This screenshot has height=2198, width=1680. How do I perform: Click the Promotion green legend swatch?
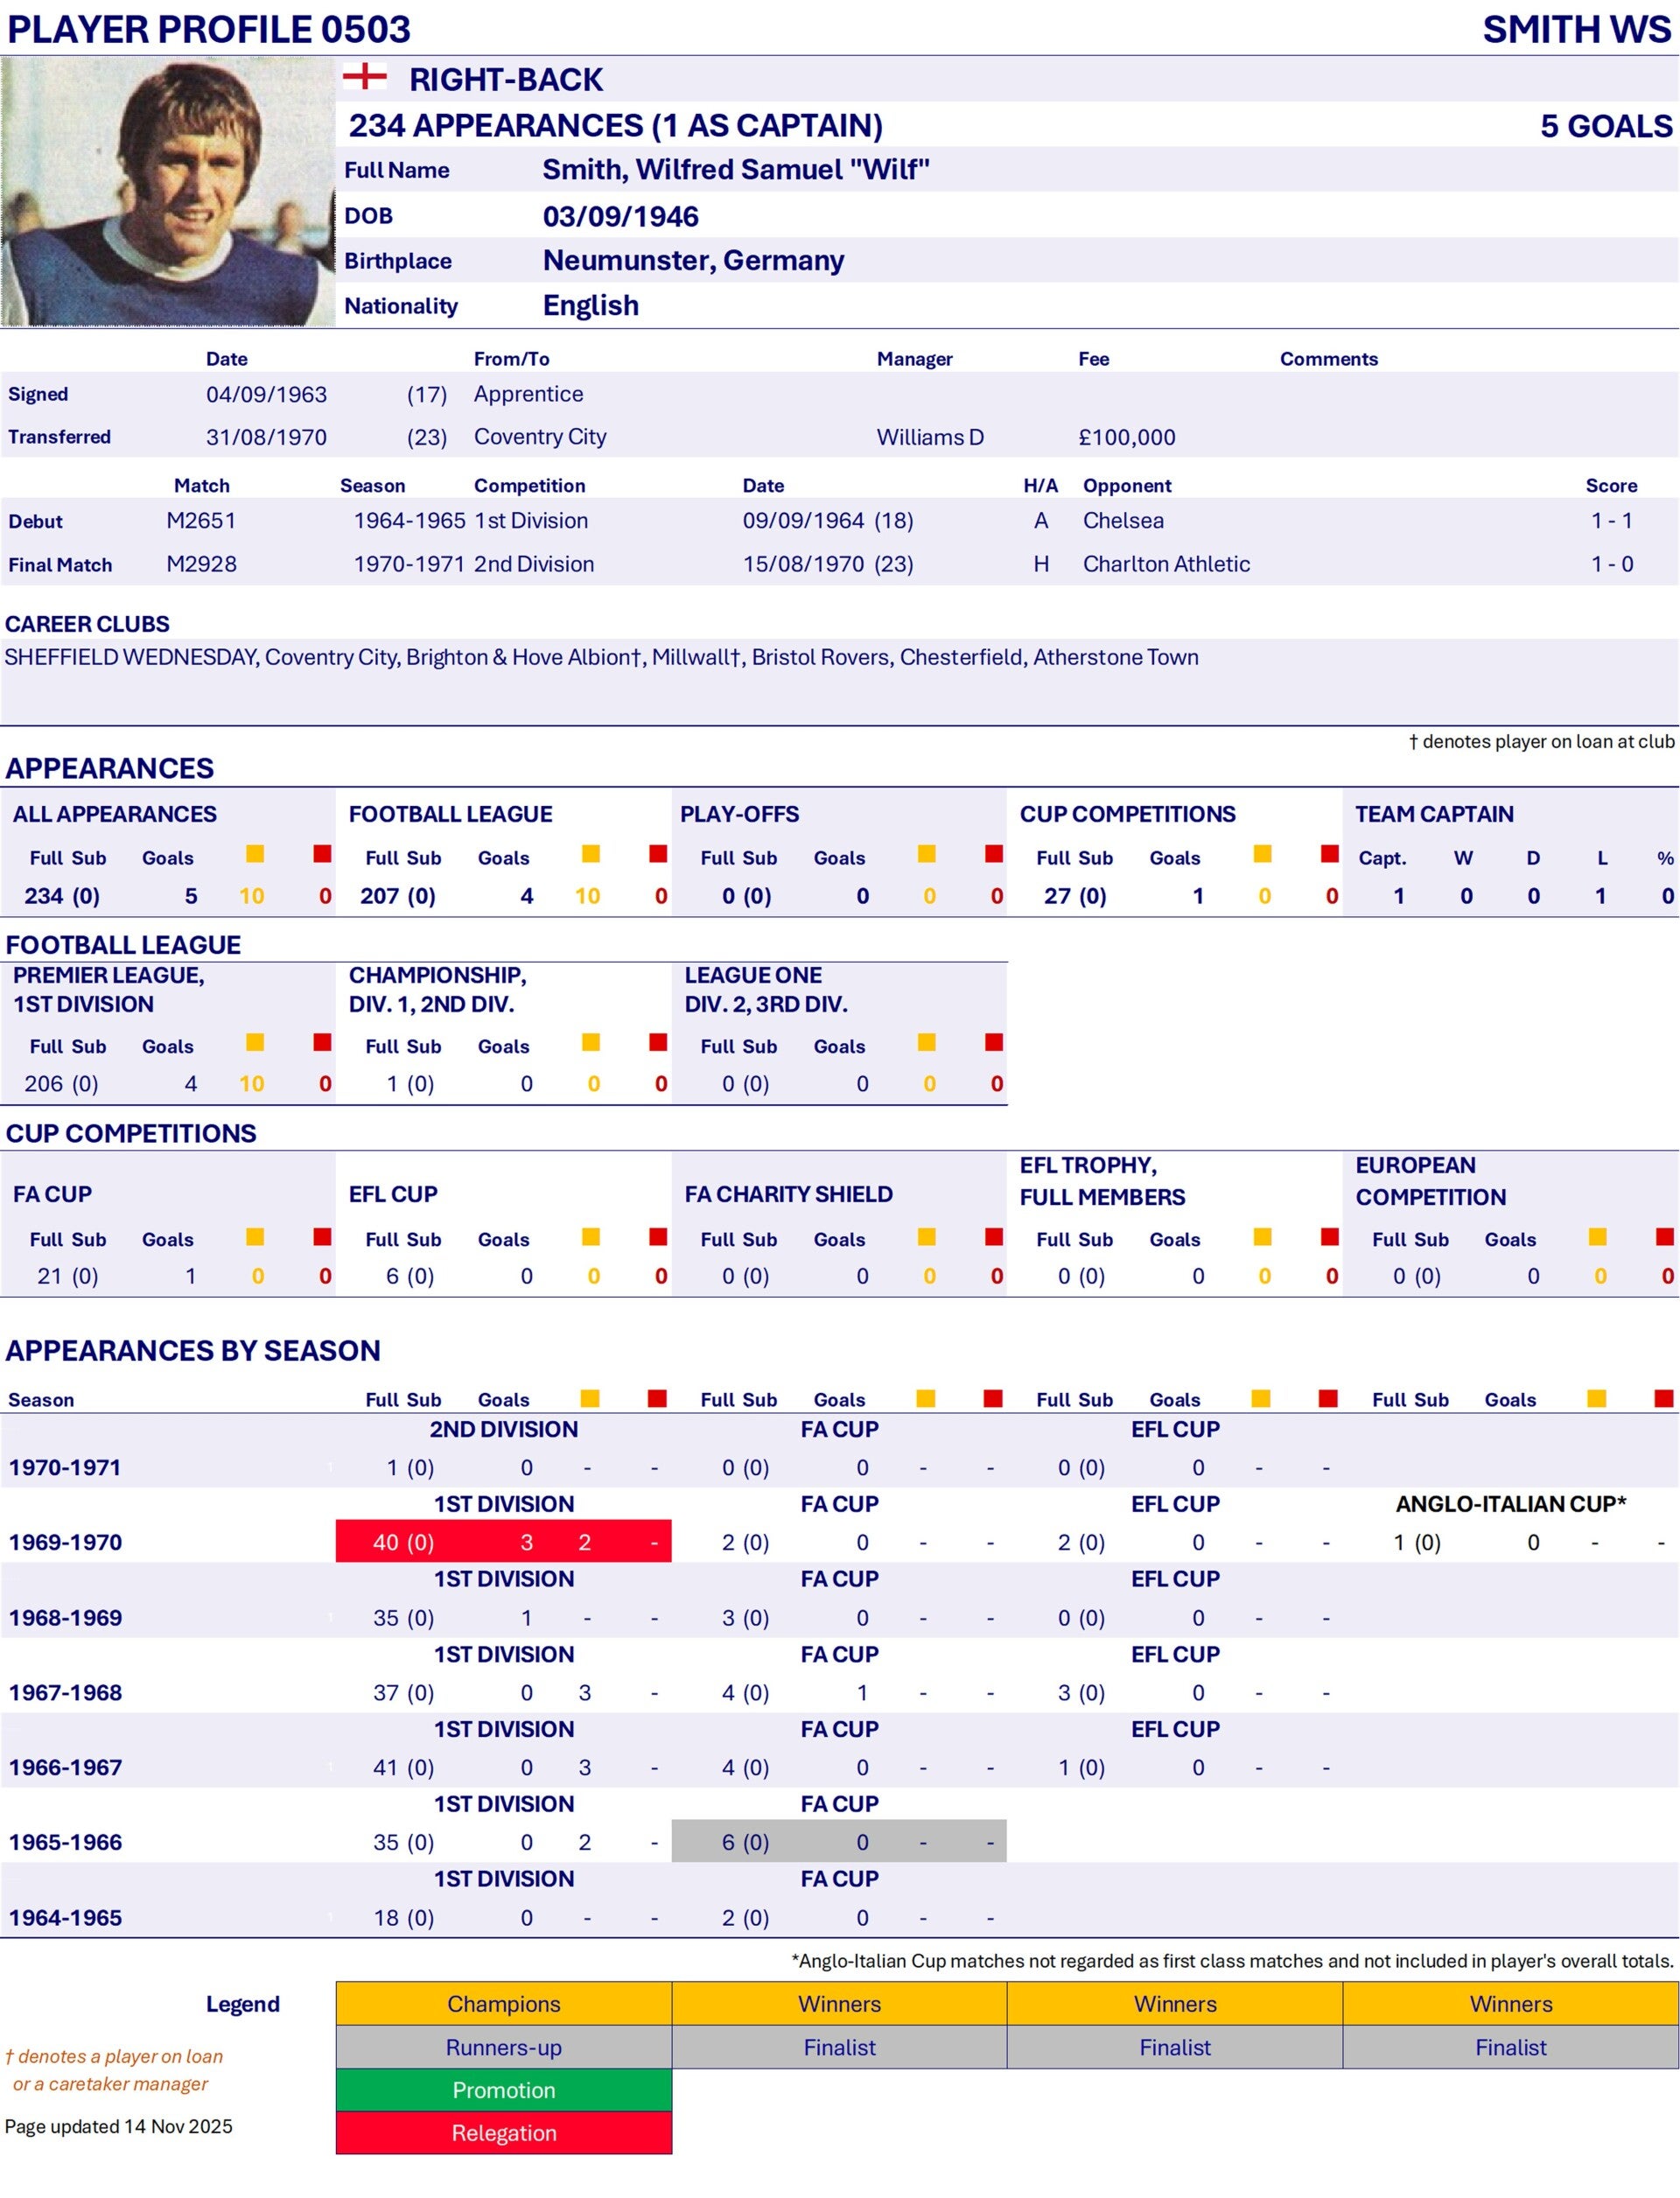[x=503, y=2090]
